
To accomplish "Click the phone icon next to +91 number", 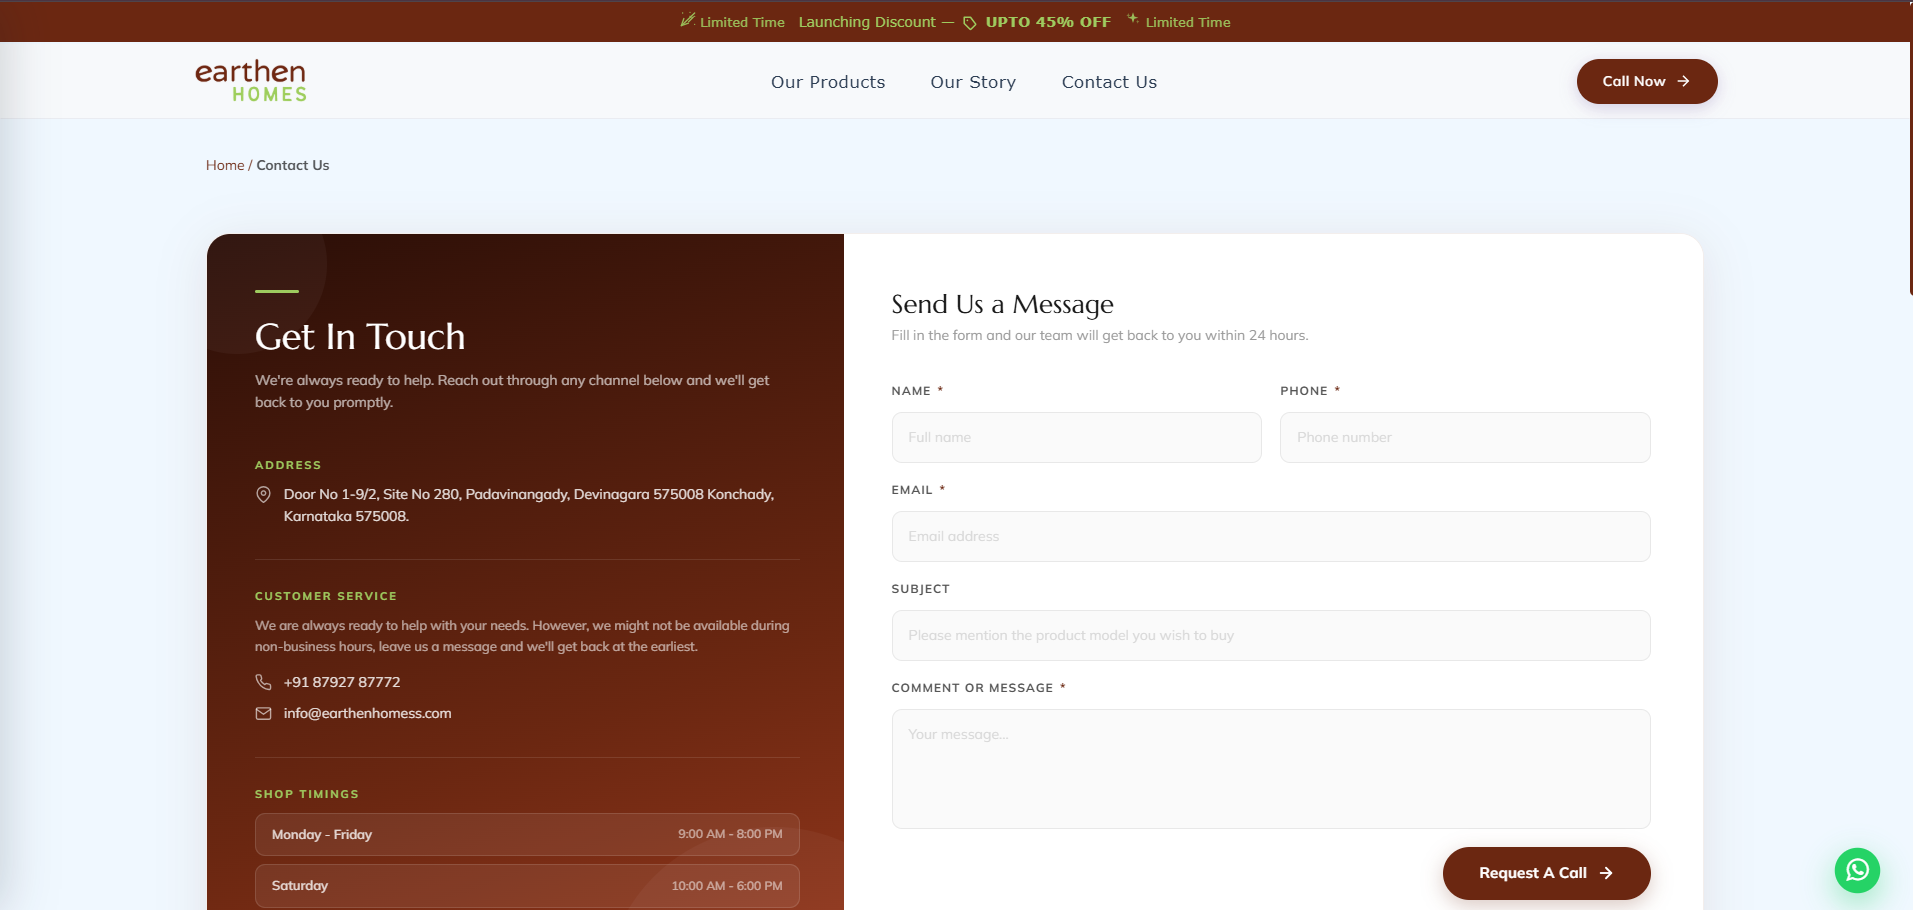I will coord(264,682).
